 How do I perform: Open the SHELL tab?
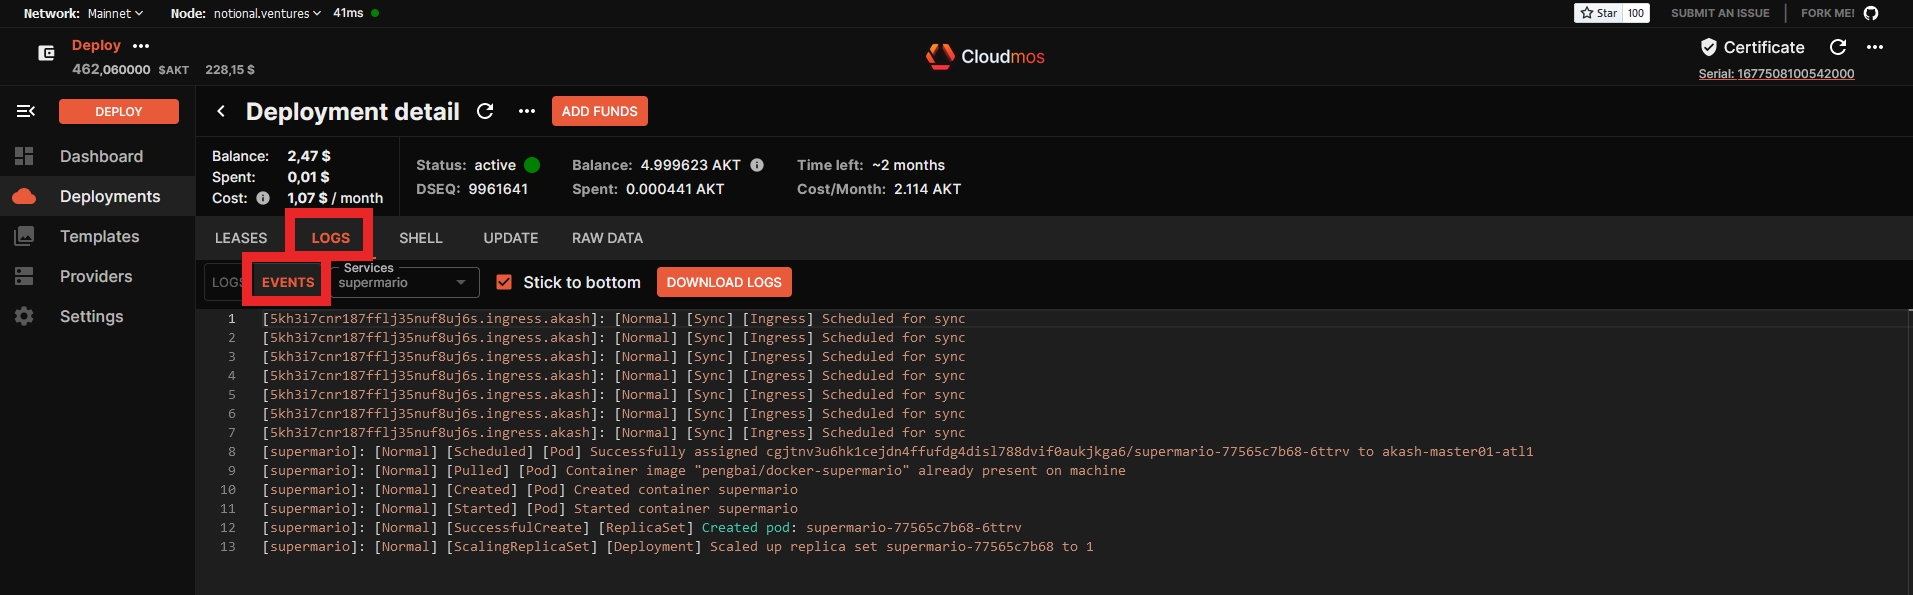tap(421, 238)
